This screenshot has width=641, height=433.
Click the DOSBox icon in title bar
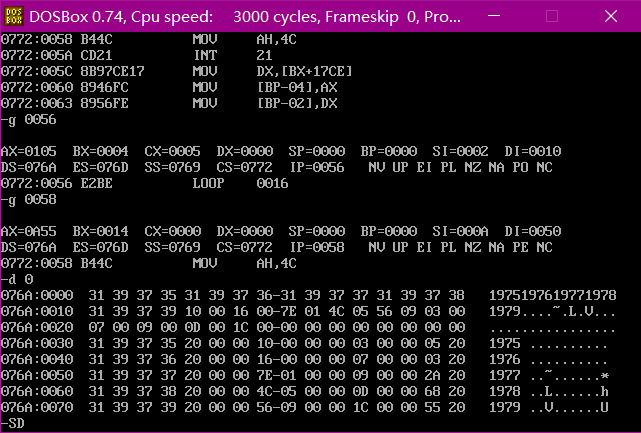coord(14,16)
